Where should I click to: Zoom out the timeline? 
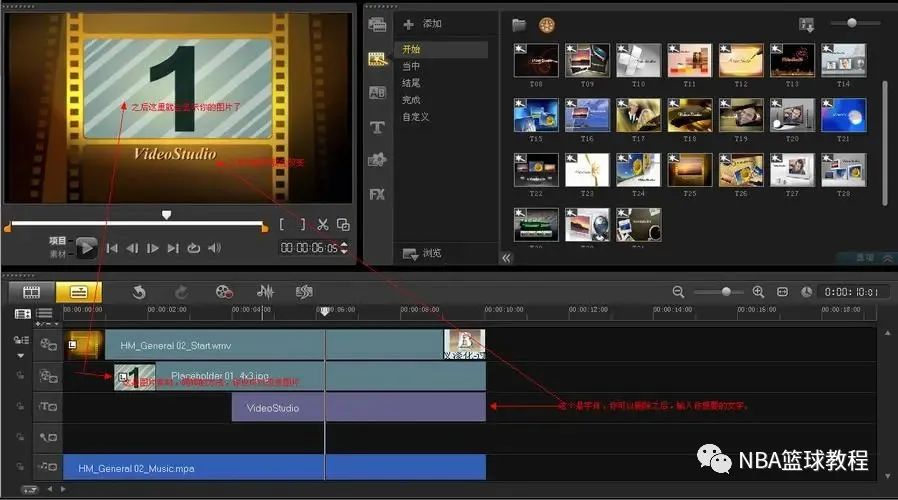[x=678, y=292]
